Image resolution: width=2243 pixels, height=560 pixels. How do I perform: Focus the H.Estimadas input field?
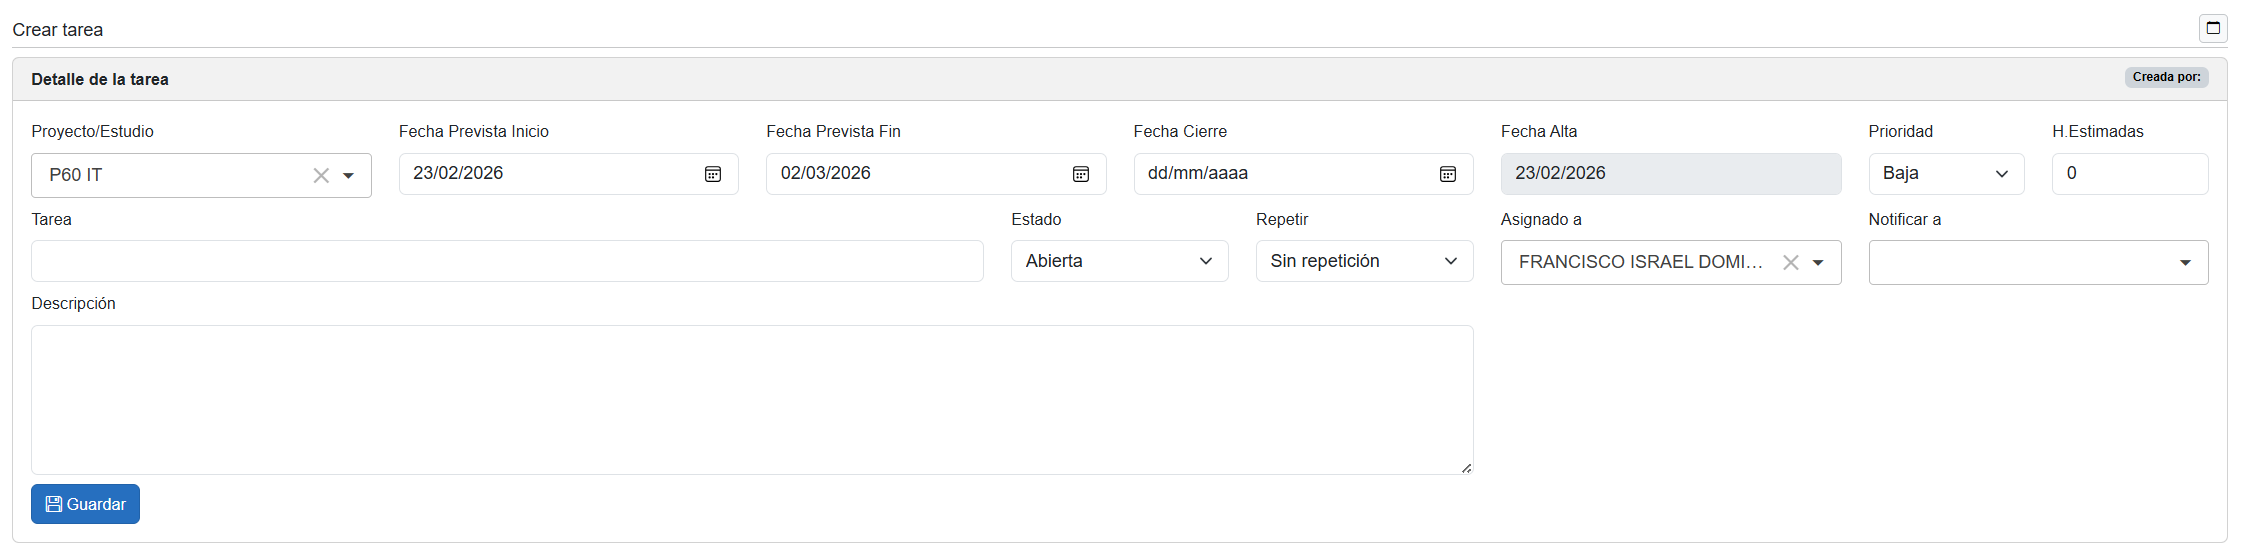pos(2129,174)
